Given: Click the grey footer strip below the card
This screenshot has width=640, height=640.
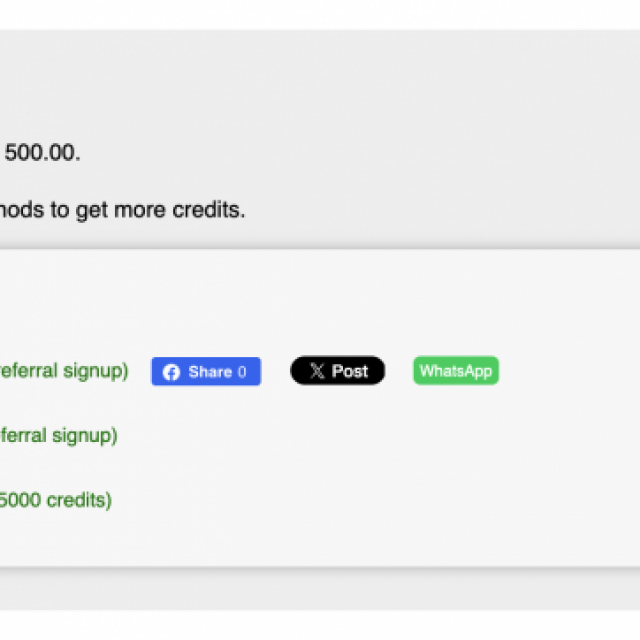Looking at the screenshot, I should coord(320,590).
